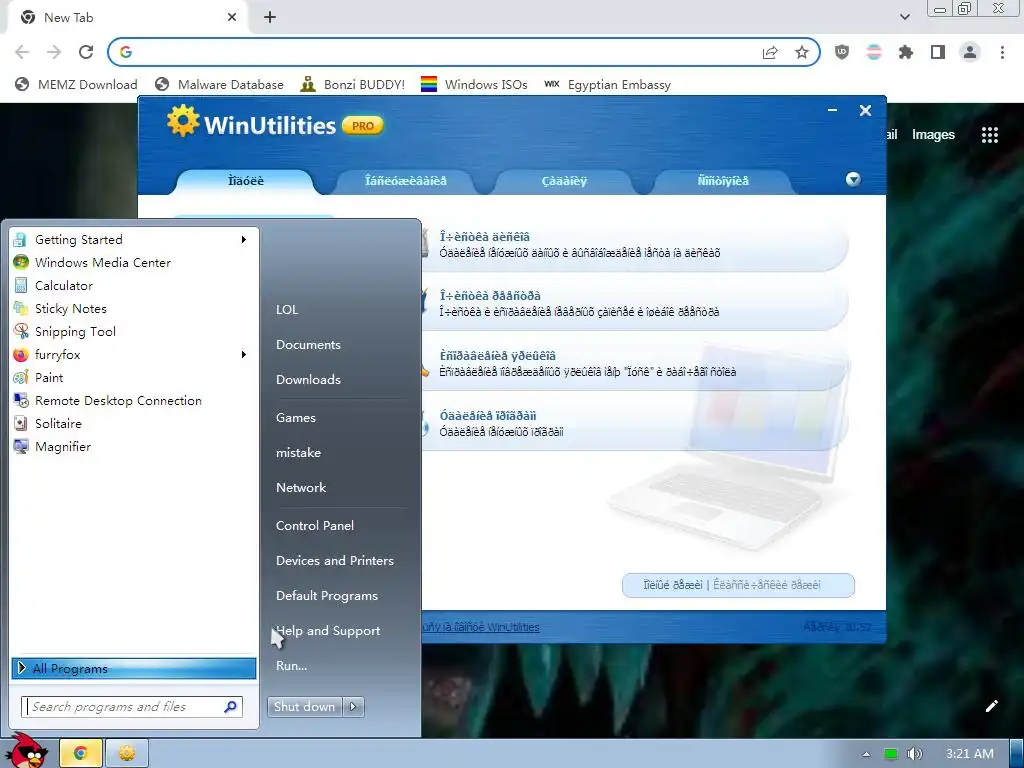Open Shut down options arrow
This screenshot has height=768, width=1024.
pyautogui.click(x=353, y=707)
